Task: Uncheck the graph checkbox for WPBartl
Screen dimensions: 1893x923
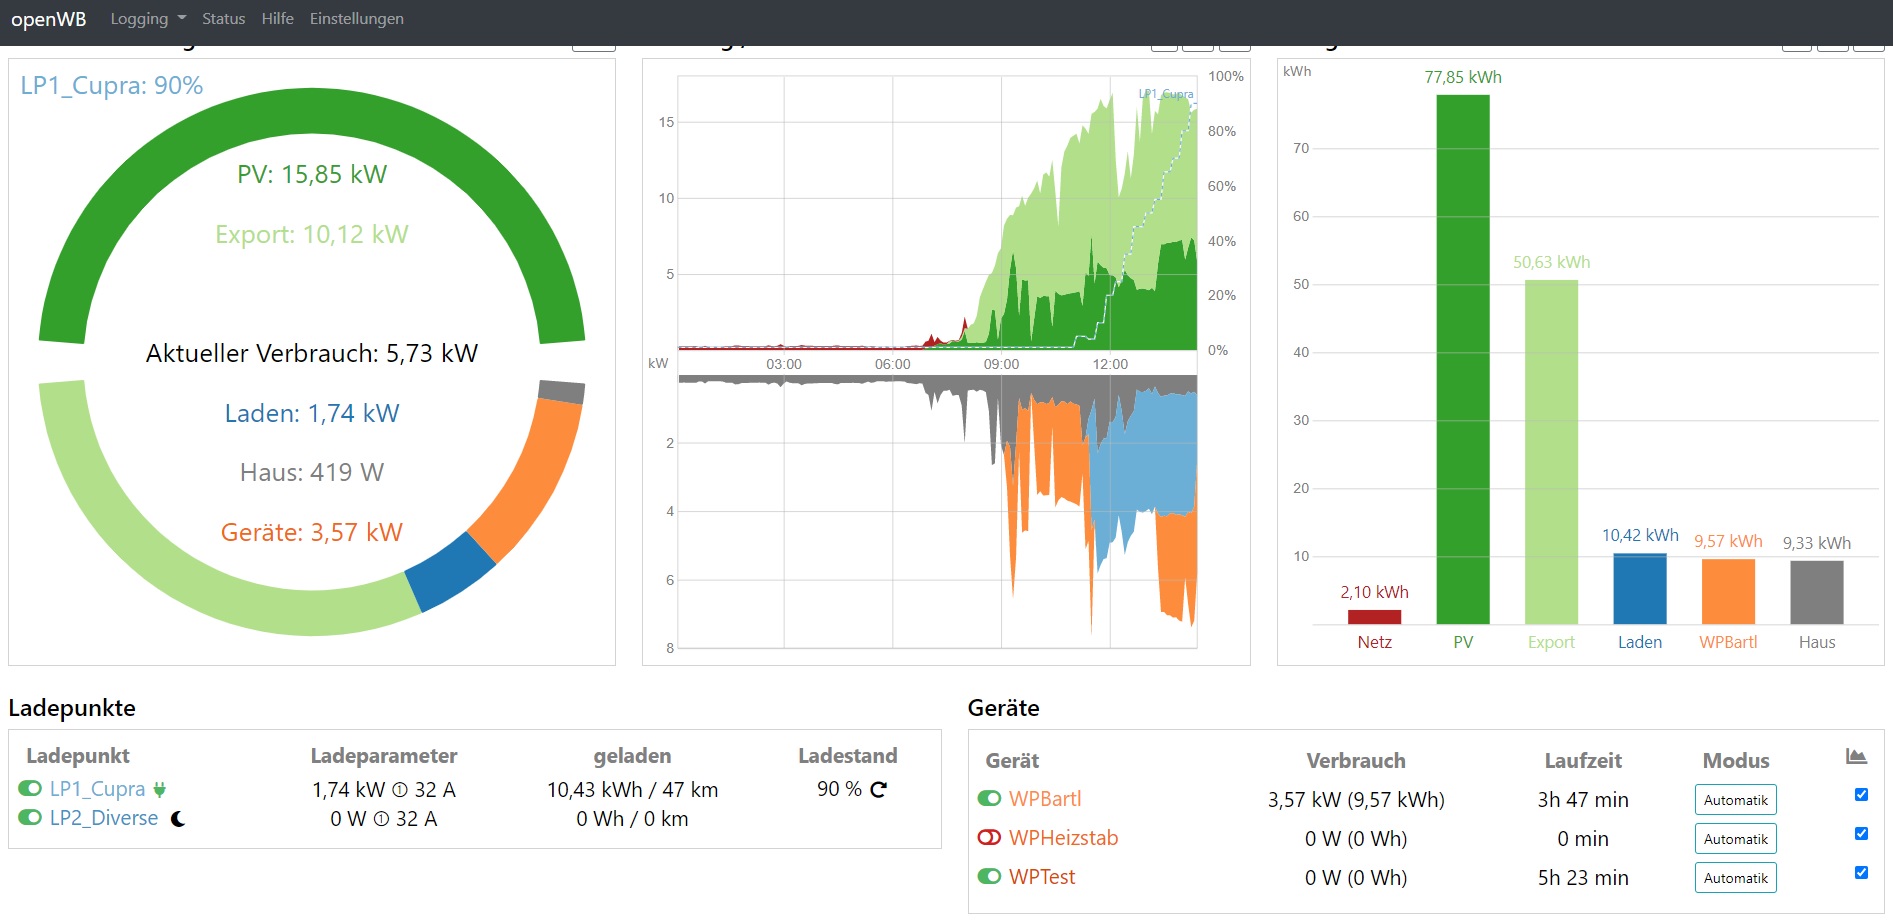Action: pos(1861,795)
